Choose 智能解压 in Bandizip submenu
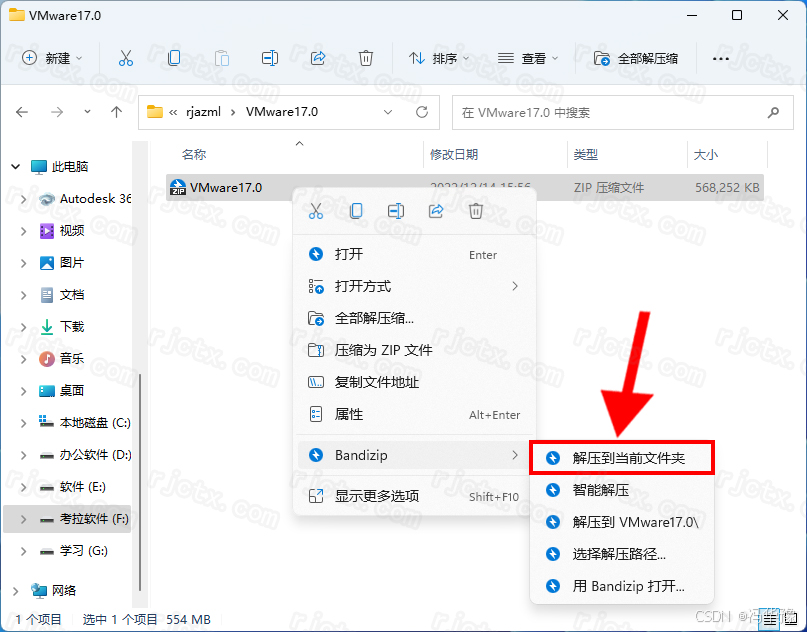This screenshot has height=632, width=807. pyautogui.click(x=622, y=490)
